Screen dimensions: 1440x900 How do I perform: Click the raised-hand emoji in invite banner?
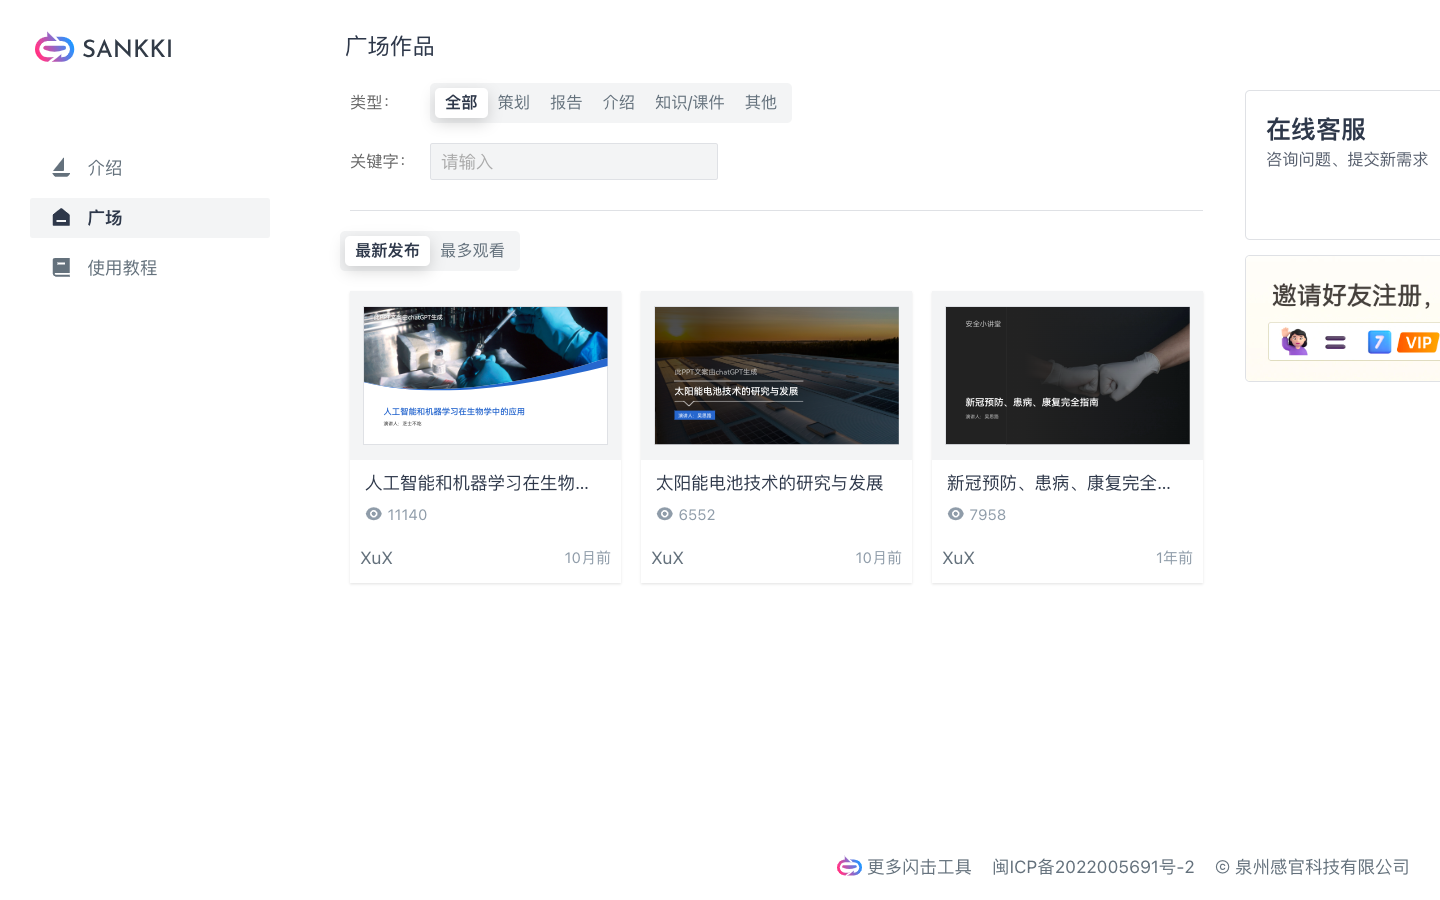point(1295,341)
